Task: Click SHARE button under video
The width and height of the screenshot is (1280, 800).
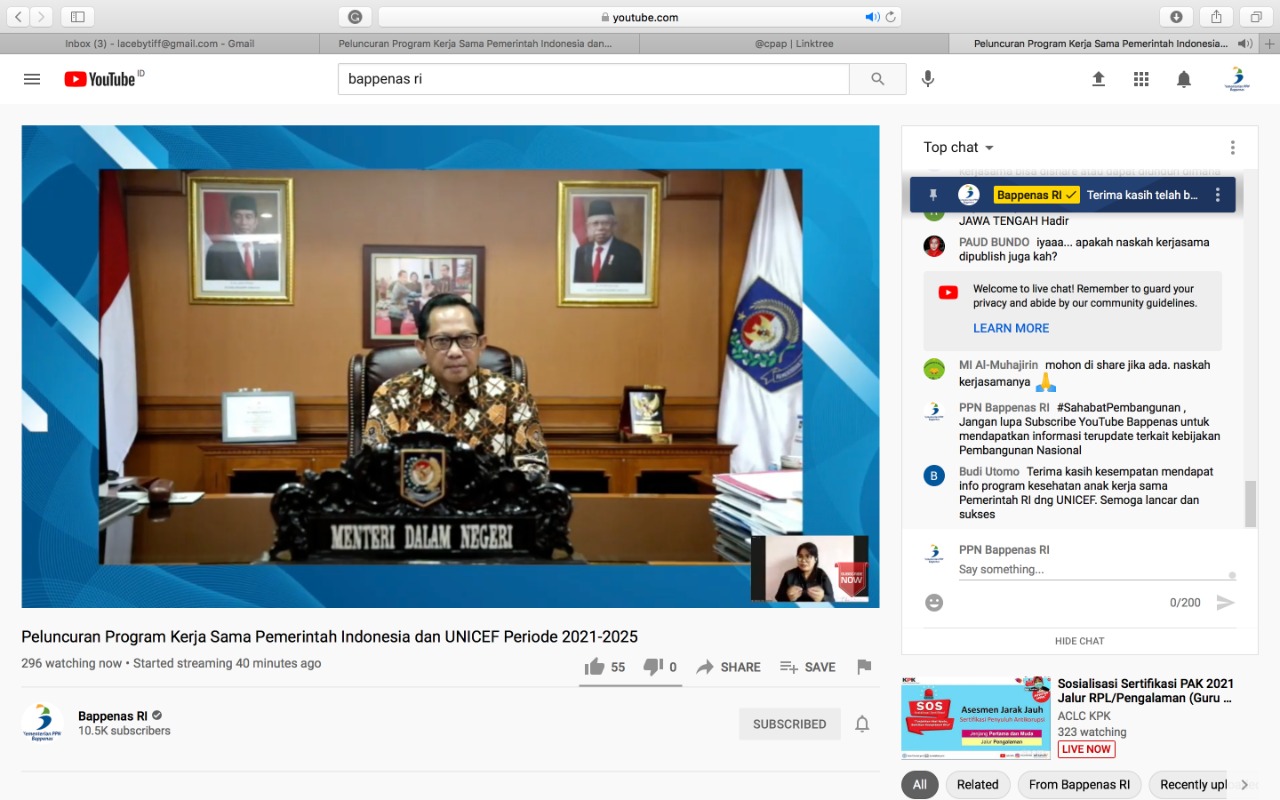Action: pyautogui.click(x=729, y=667)
